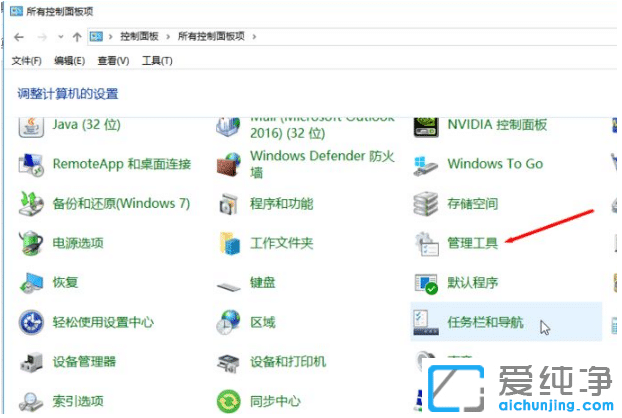This screenshot has height=418, width=622.
Task: Open the 键盘 icon
Action: tap(228, 286)
